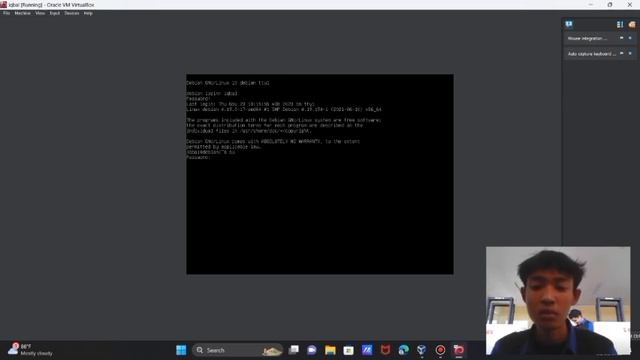Dismiss the Auto capture keyboard notification
The width and height of the screenshot is (640, 360).
630,53
